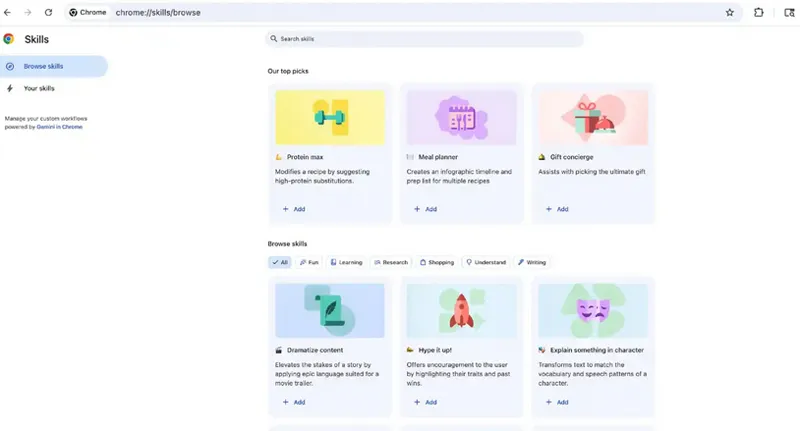Click the Chrome logo beside Skills title
Viewport: 800px width, 431px height.
(9, 39)
